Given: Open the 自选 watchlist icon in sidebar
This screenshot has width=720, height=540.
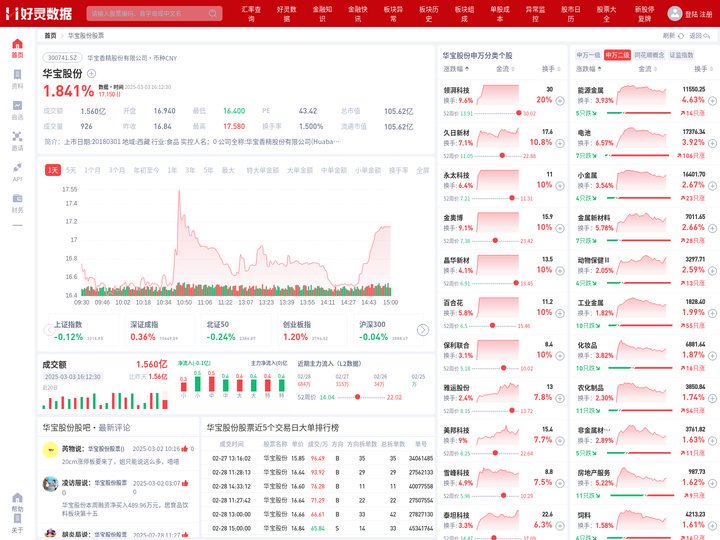Looking at the screenshot, I should pos(17,106).
